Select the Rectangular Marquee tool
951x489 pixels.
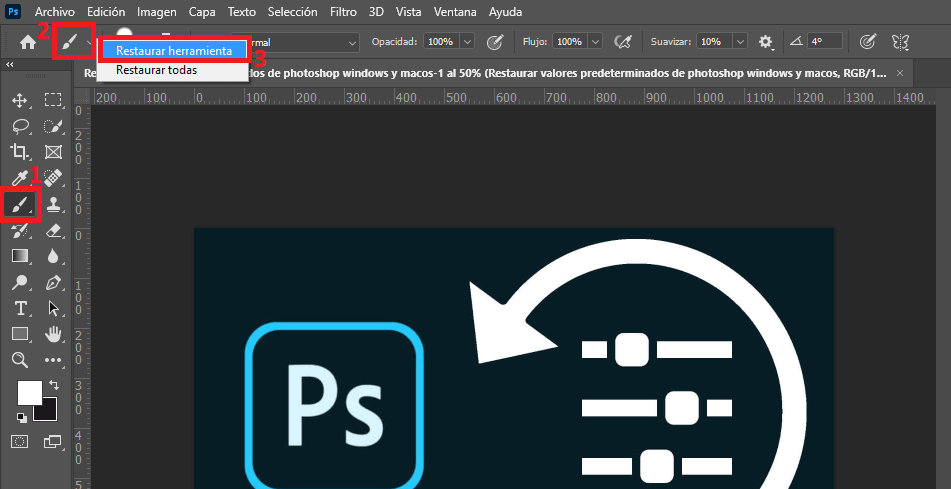pos(53,100)
